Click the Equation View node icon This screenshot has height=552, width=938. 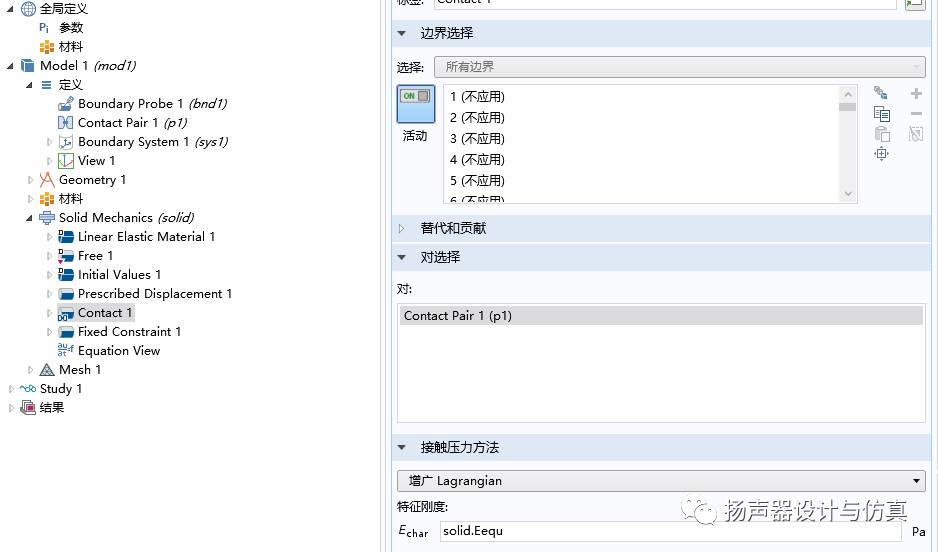tap(66, 351)
